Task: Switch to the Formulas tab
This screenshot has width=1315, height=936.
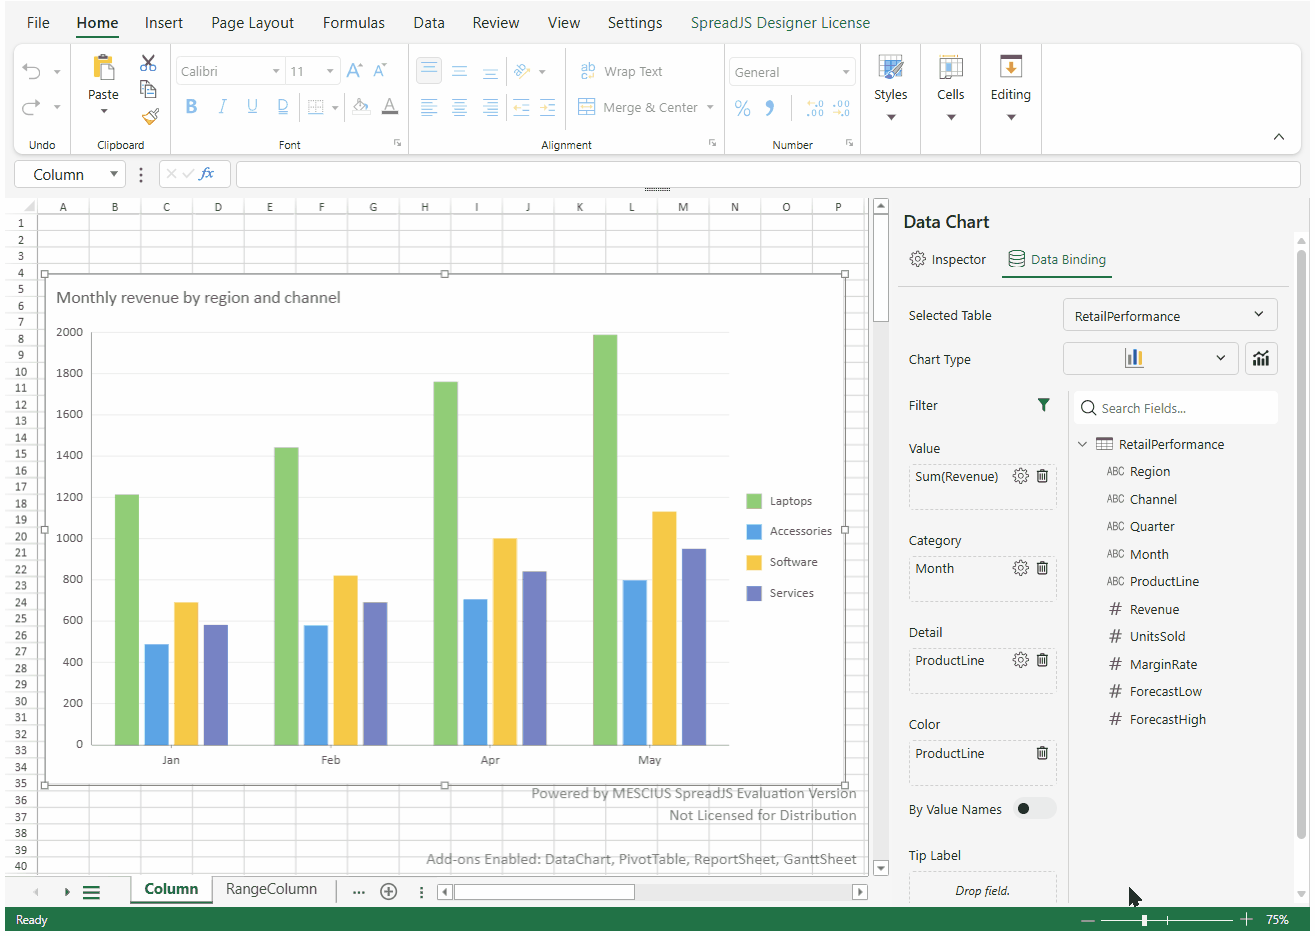Action: pos(354,22)
